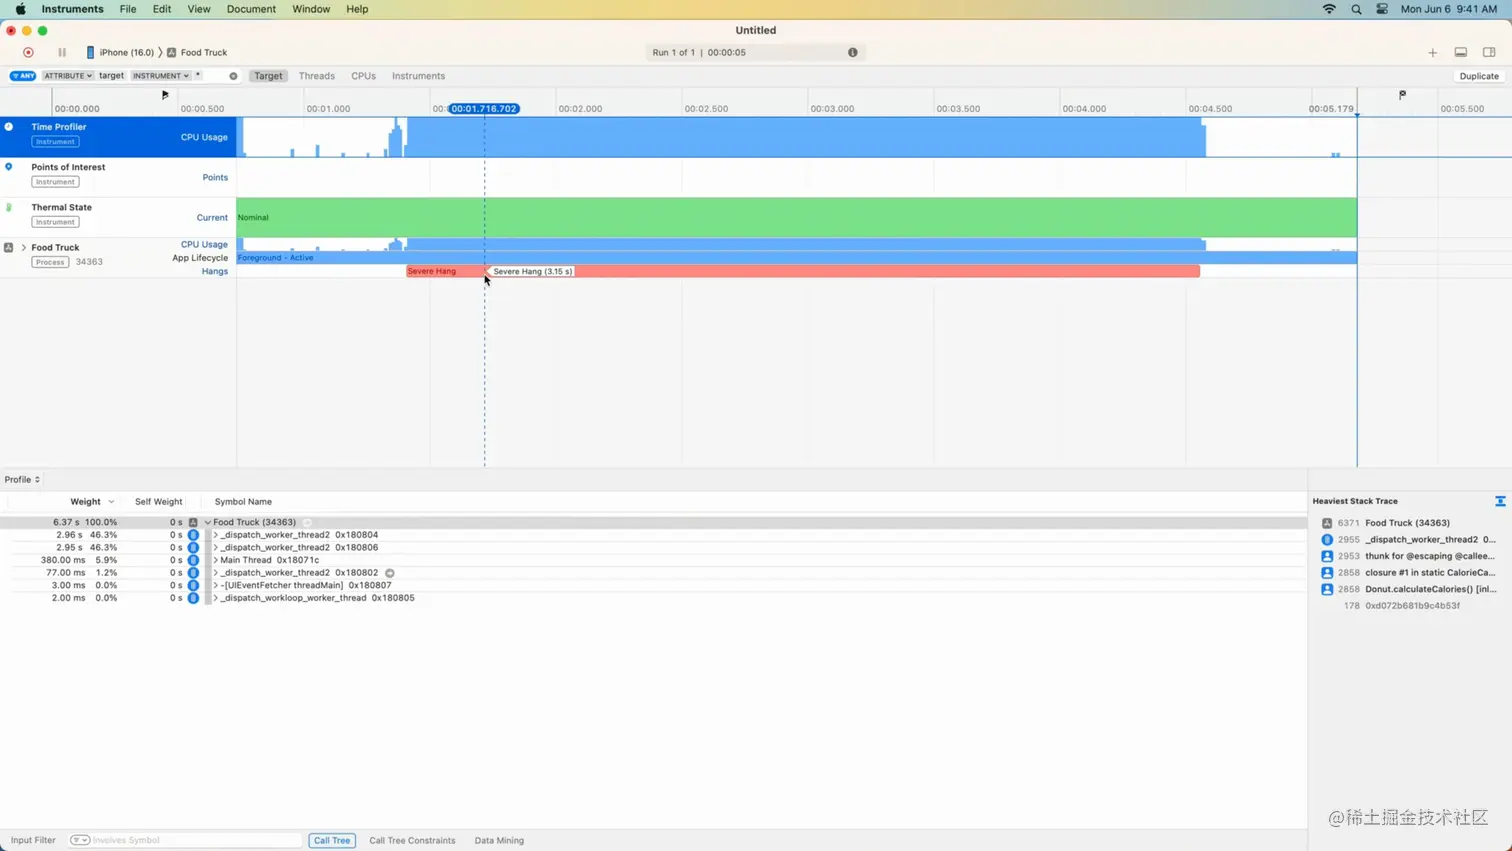This screenshot has width=1512, height=851.
Task: Open Spotlight search from menu bar
Action: [x=1356, y=9]
